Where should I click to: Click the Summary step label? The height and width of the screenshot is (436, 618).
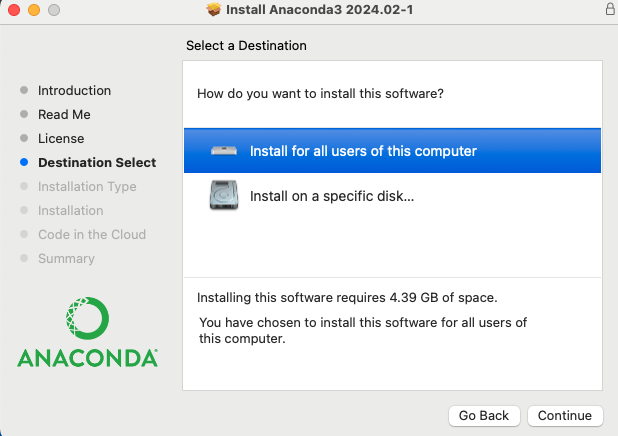coord(66,259)
